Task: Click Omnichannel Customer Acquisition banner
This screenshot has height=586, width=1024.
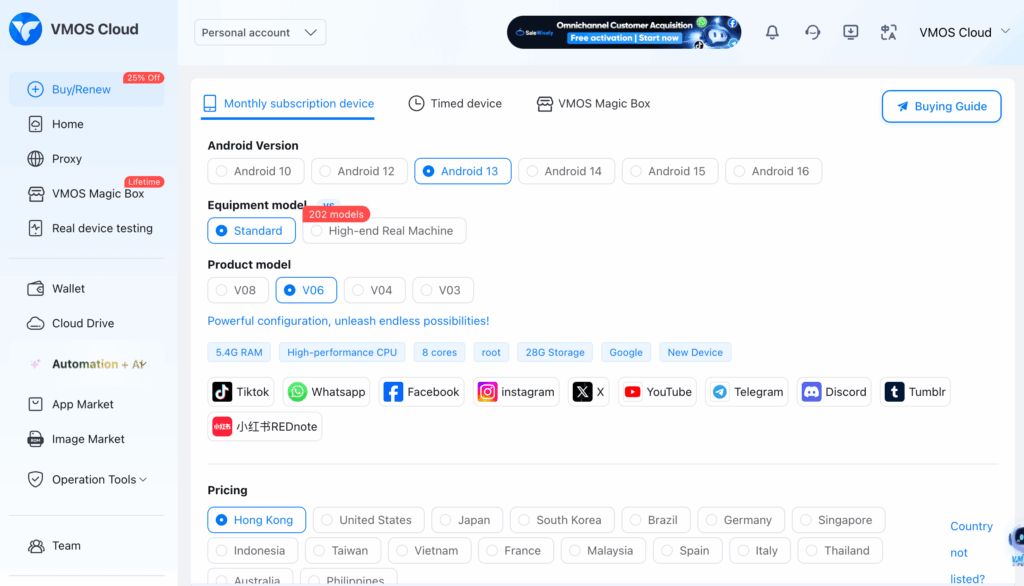Action: (624, 32)
